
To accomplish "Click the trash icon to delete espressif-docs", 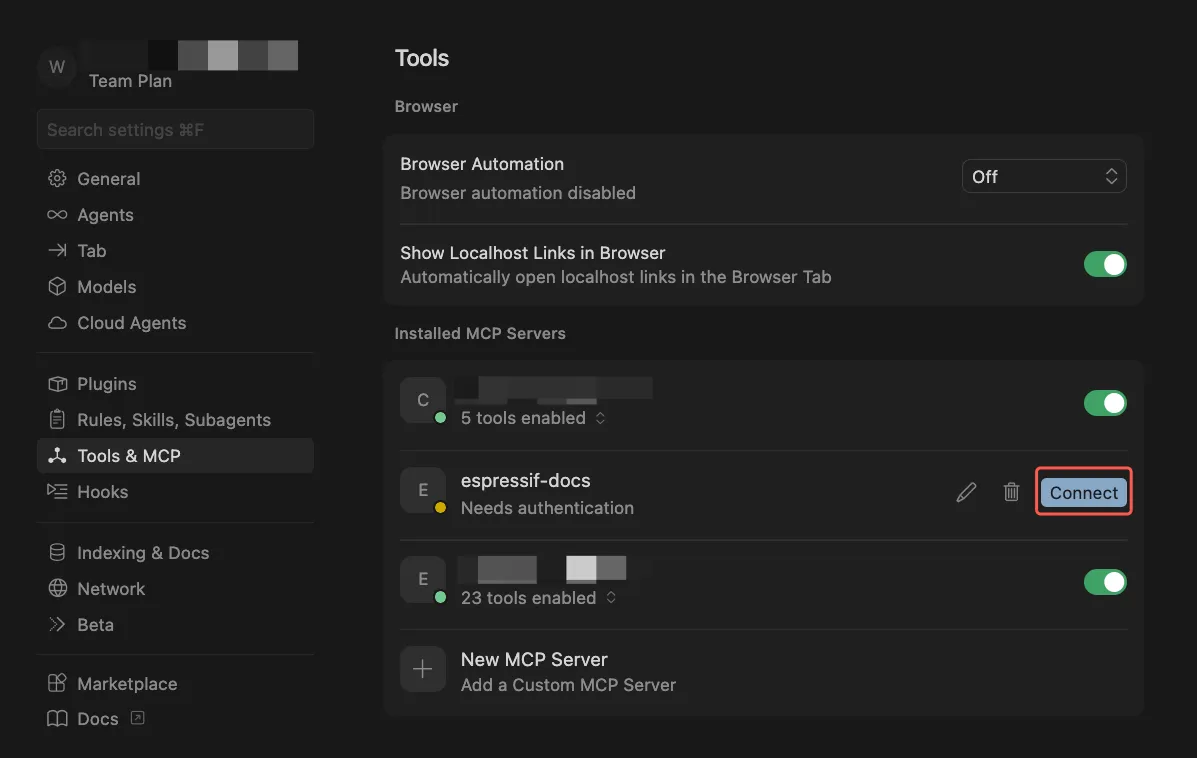I will (x=1011, y=492).
